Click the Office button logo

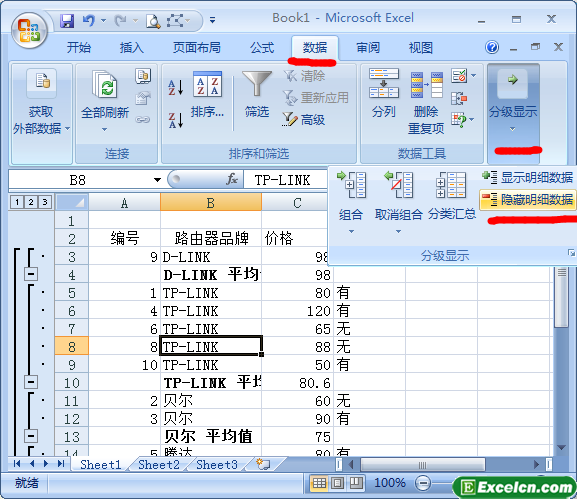tap(29, 31)
